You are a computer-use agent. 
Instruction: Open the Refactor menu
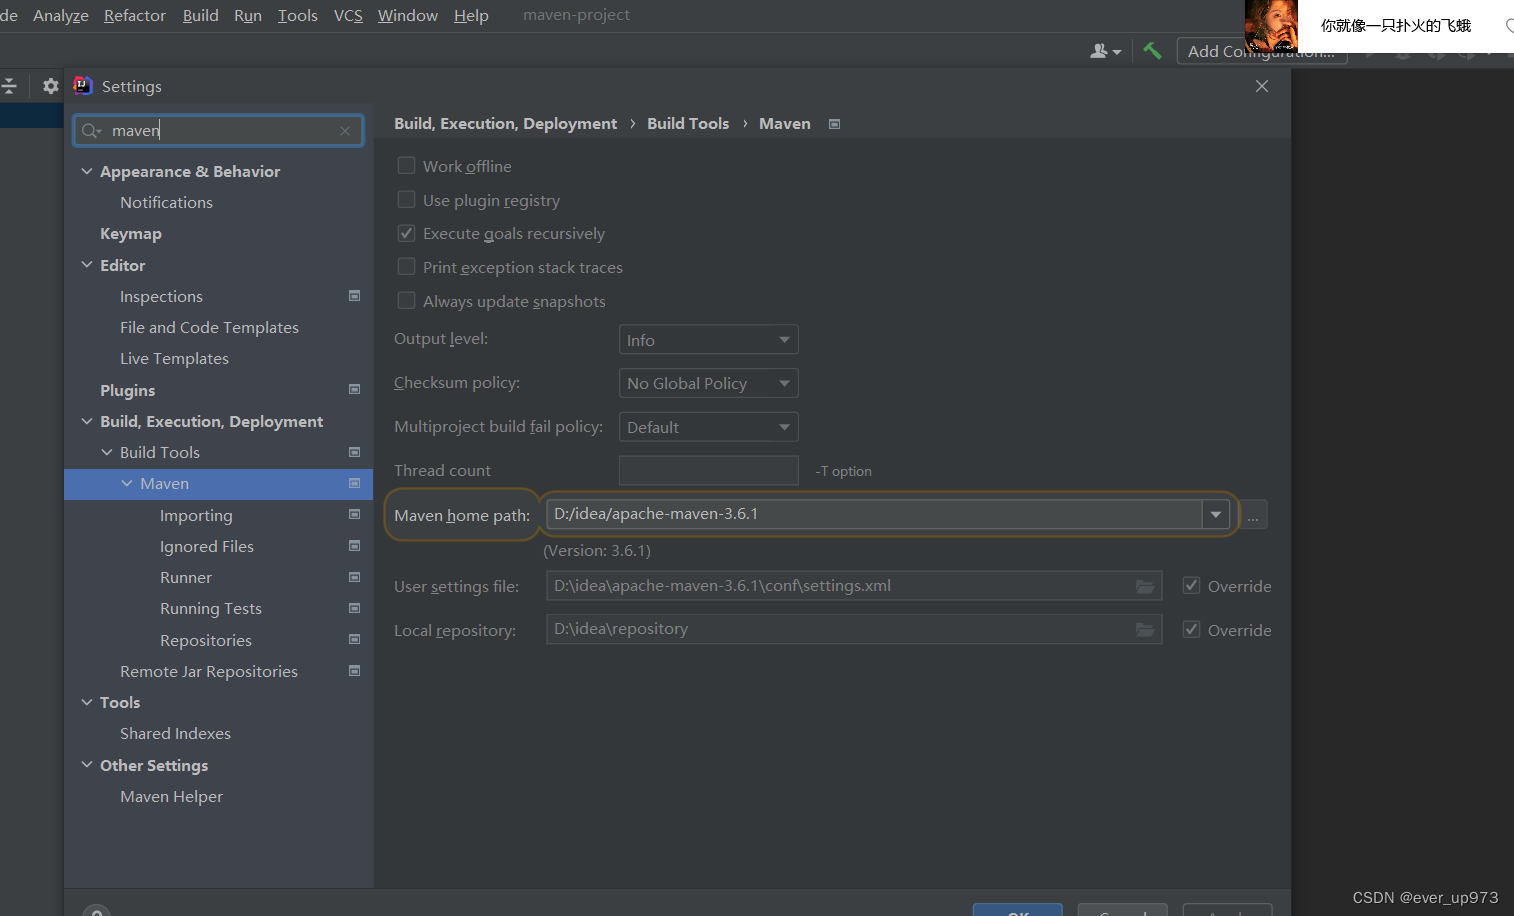[135, 16]
